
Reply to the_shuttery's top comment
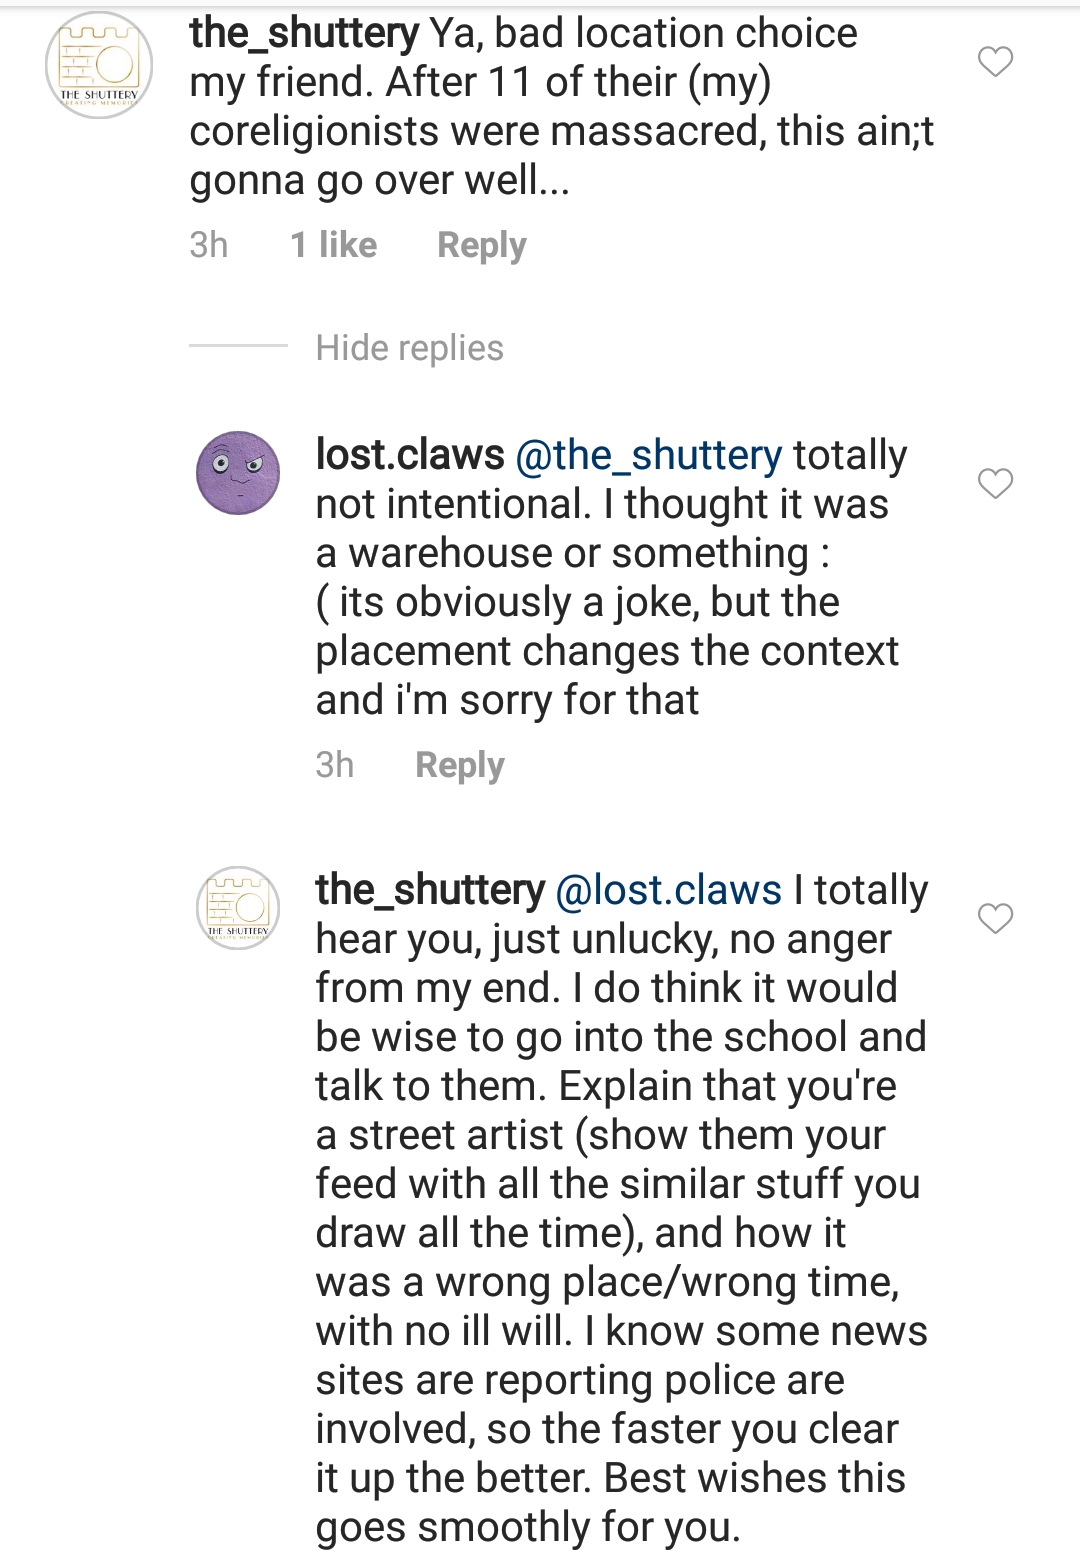pyautogui.click(x=481, y=245)
